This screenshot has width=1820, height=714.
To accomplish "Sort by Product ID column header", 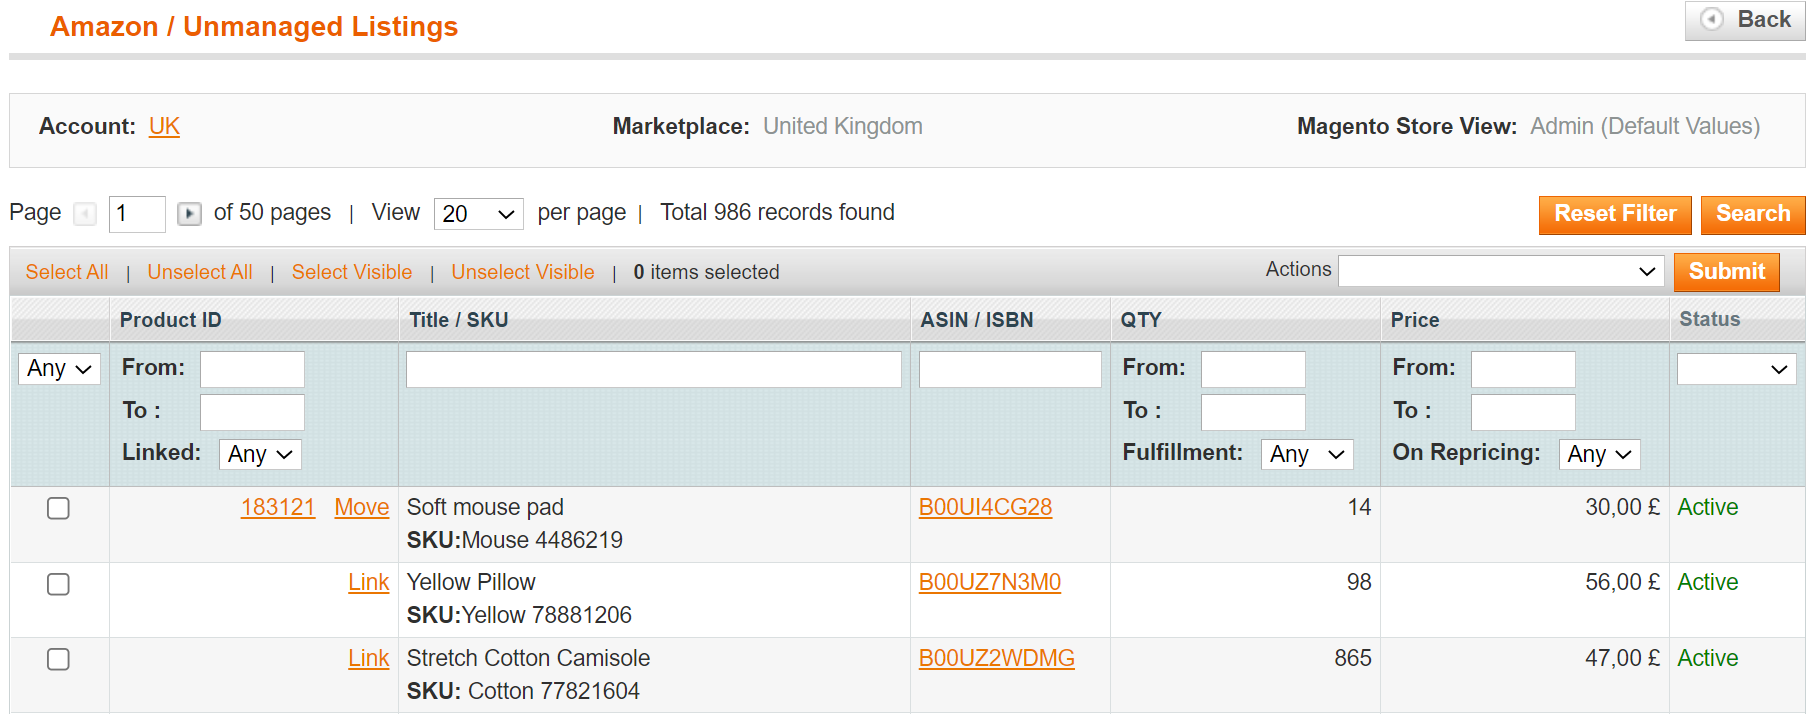I will [171, 320].
